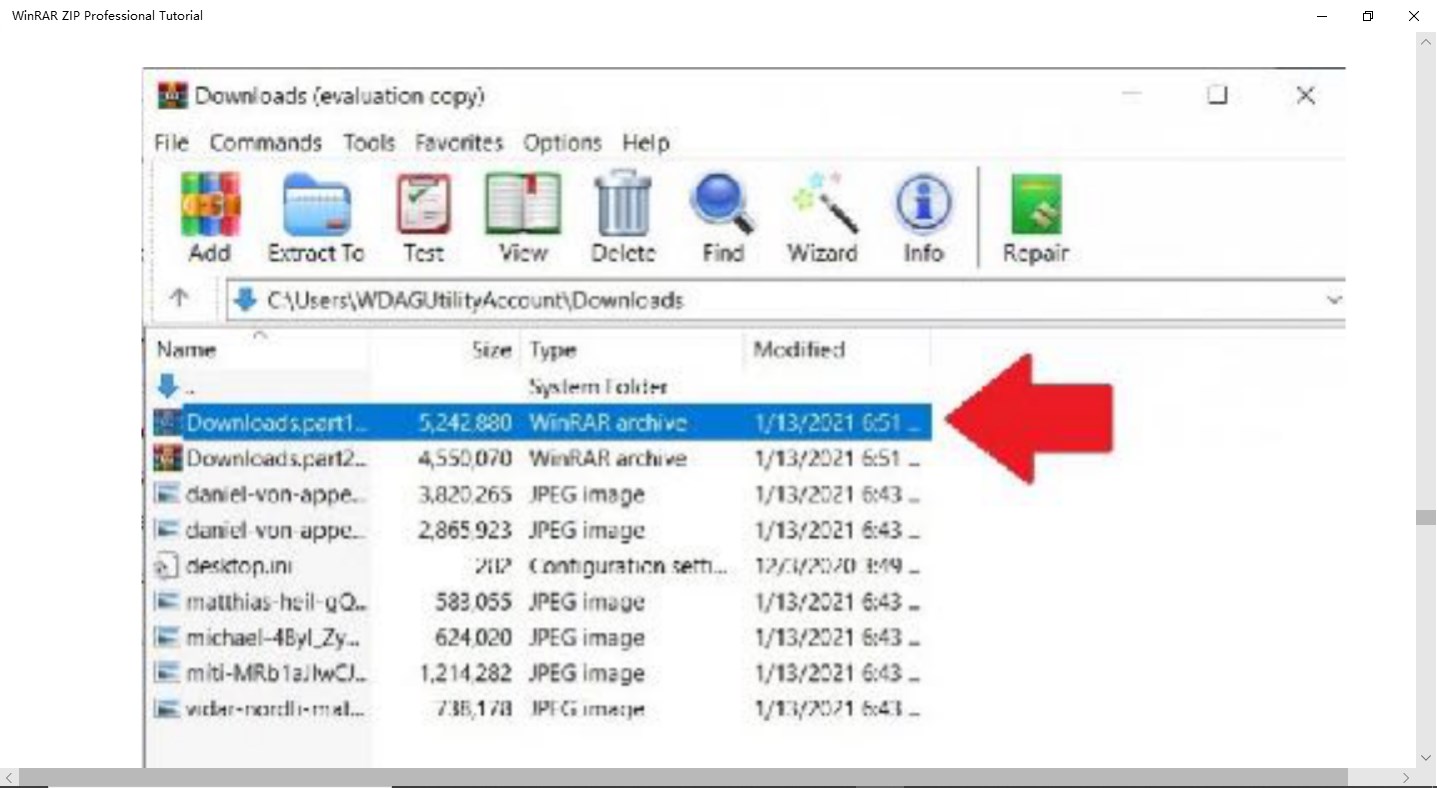Click the desktop.ini file icon
Image resolution: width=1437 pixels, height=788 pixels.
point(166,566)
